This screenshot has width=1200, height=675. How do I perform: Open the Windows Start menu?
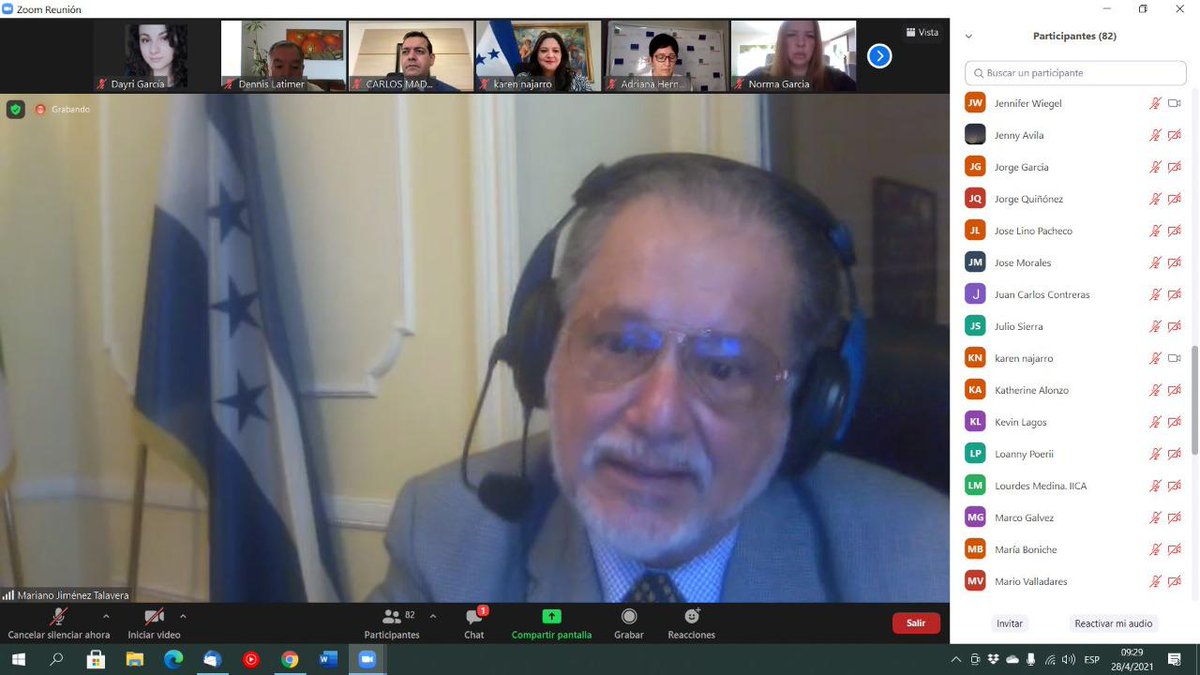point(18,659)
